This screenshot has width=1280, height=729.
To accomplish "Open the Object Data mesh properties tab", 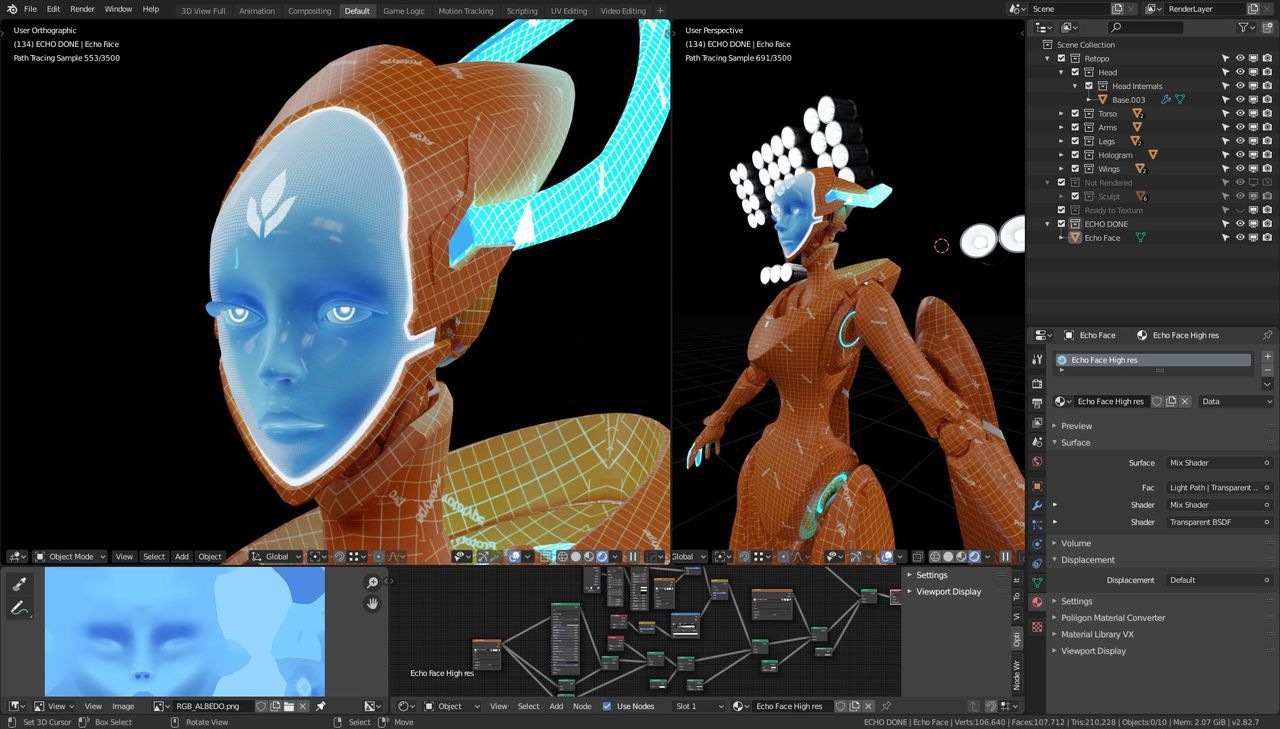I will click(x=1037, y=582).
